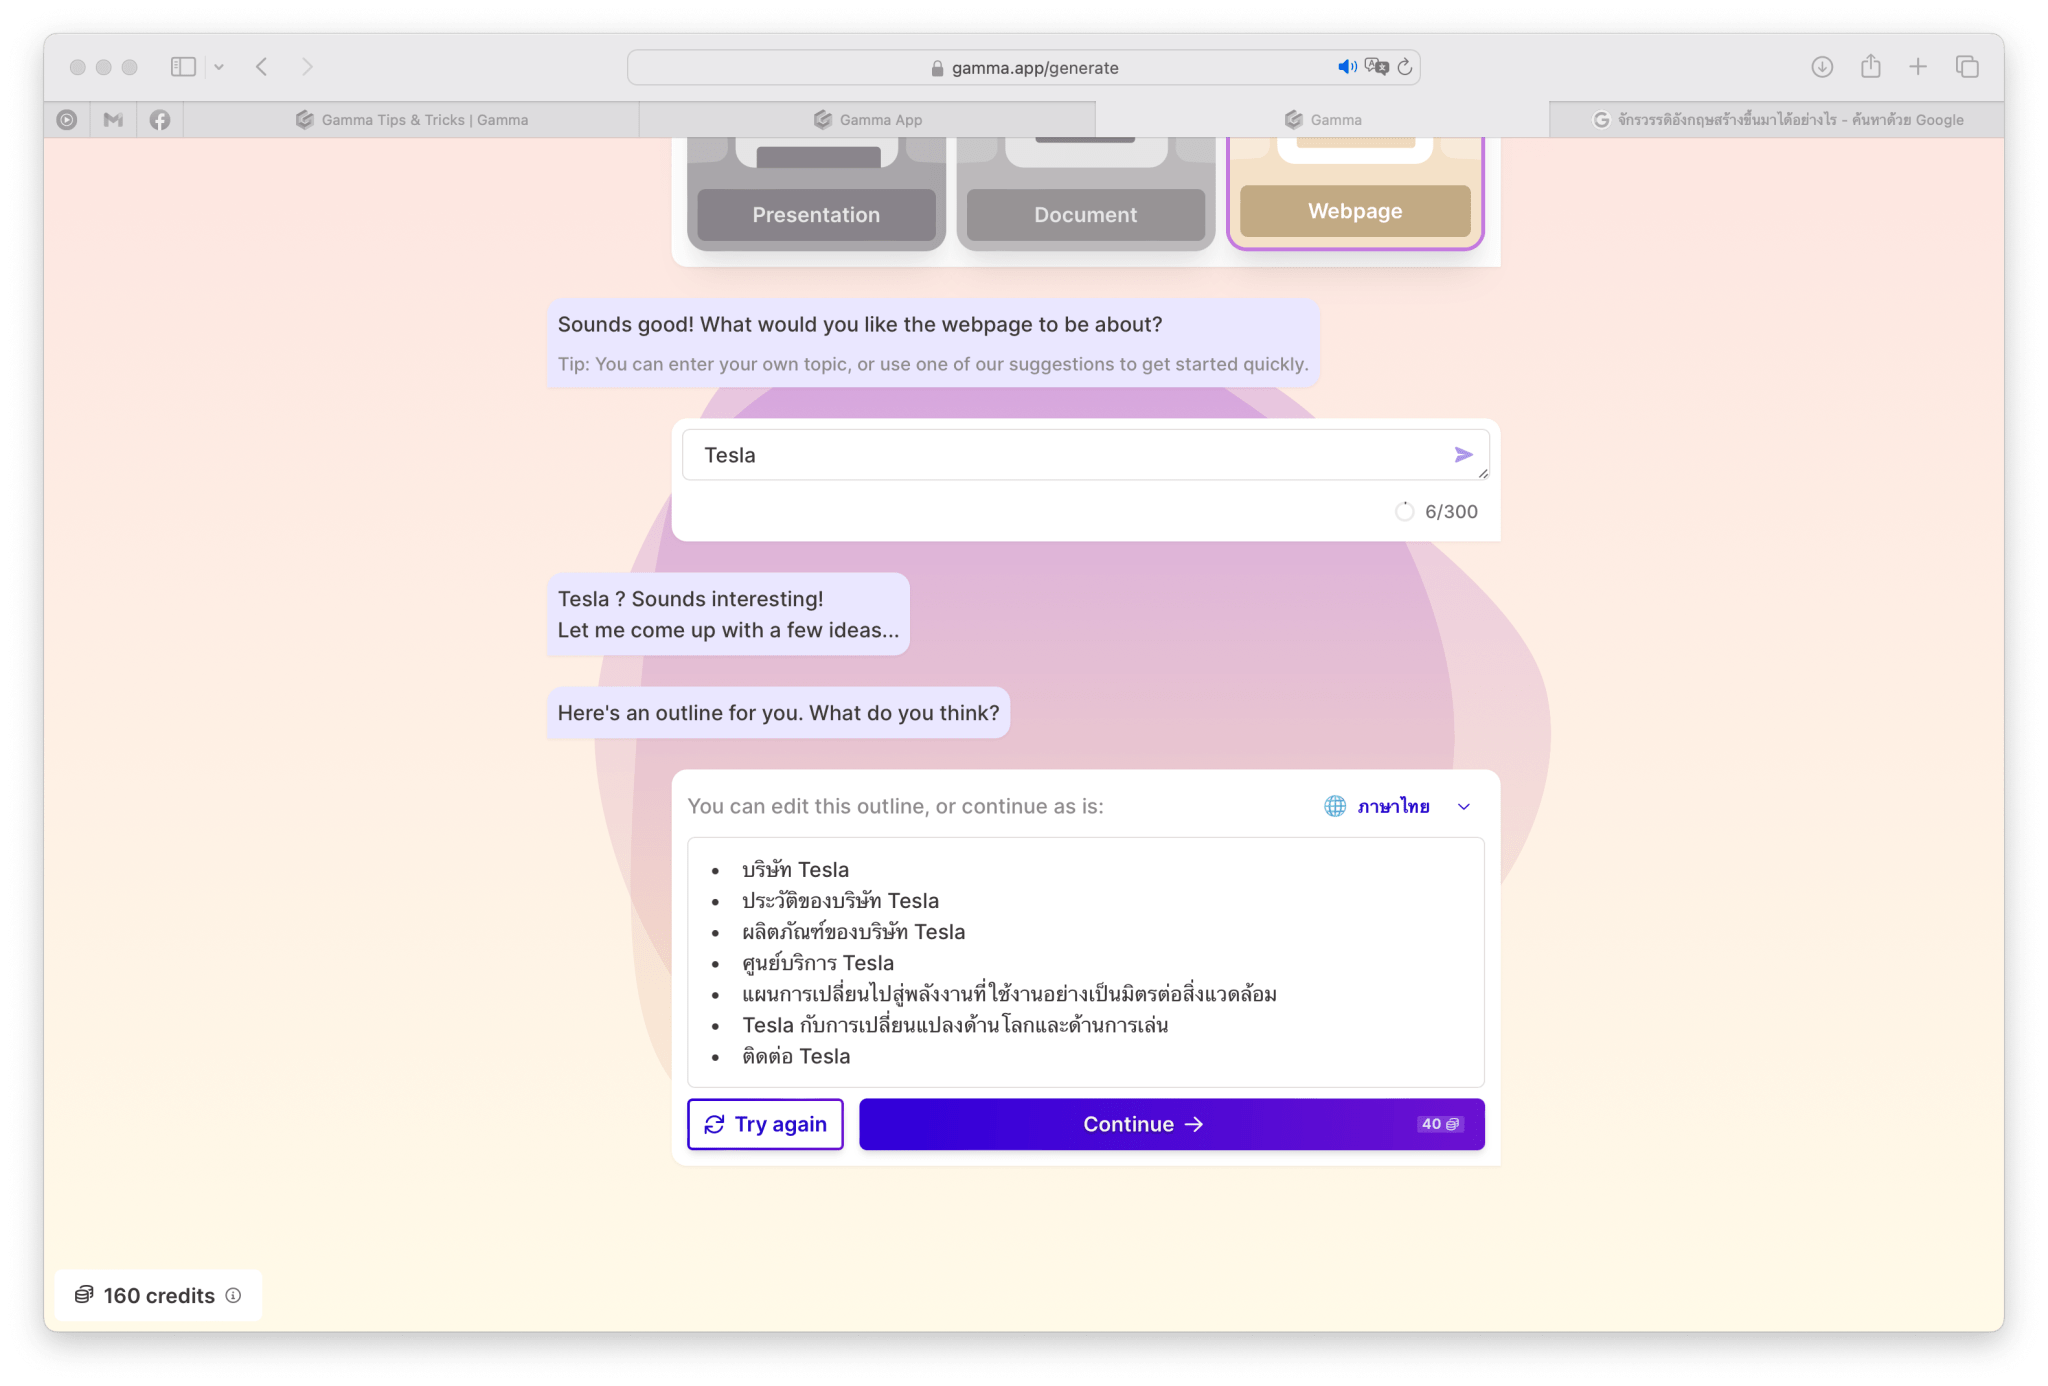Choose the Presentation format card

[x=816, y=193]
